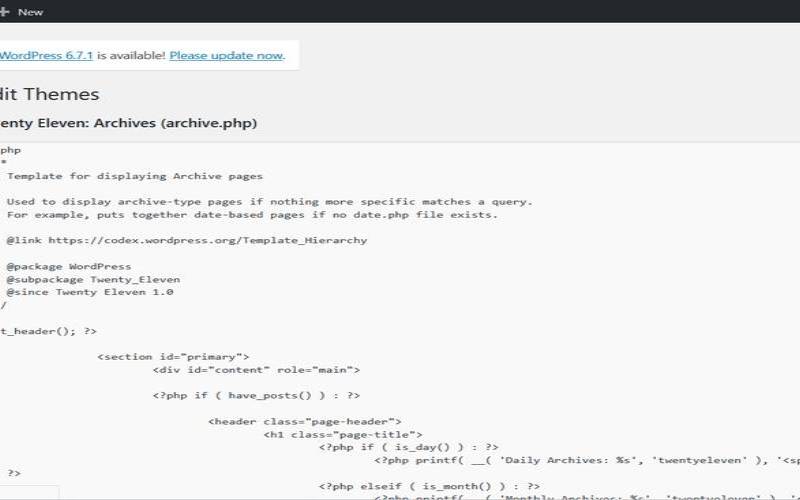The image size is (800, 500).
Task: Click the div id="content" role="main" line
Action: pyautogui.click(x=256, y=370)
